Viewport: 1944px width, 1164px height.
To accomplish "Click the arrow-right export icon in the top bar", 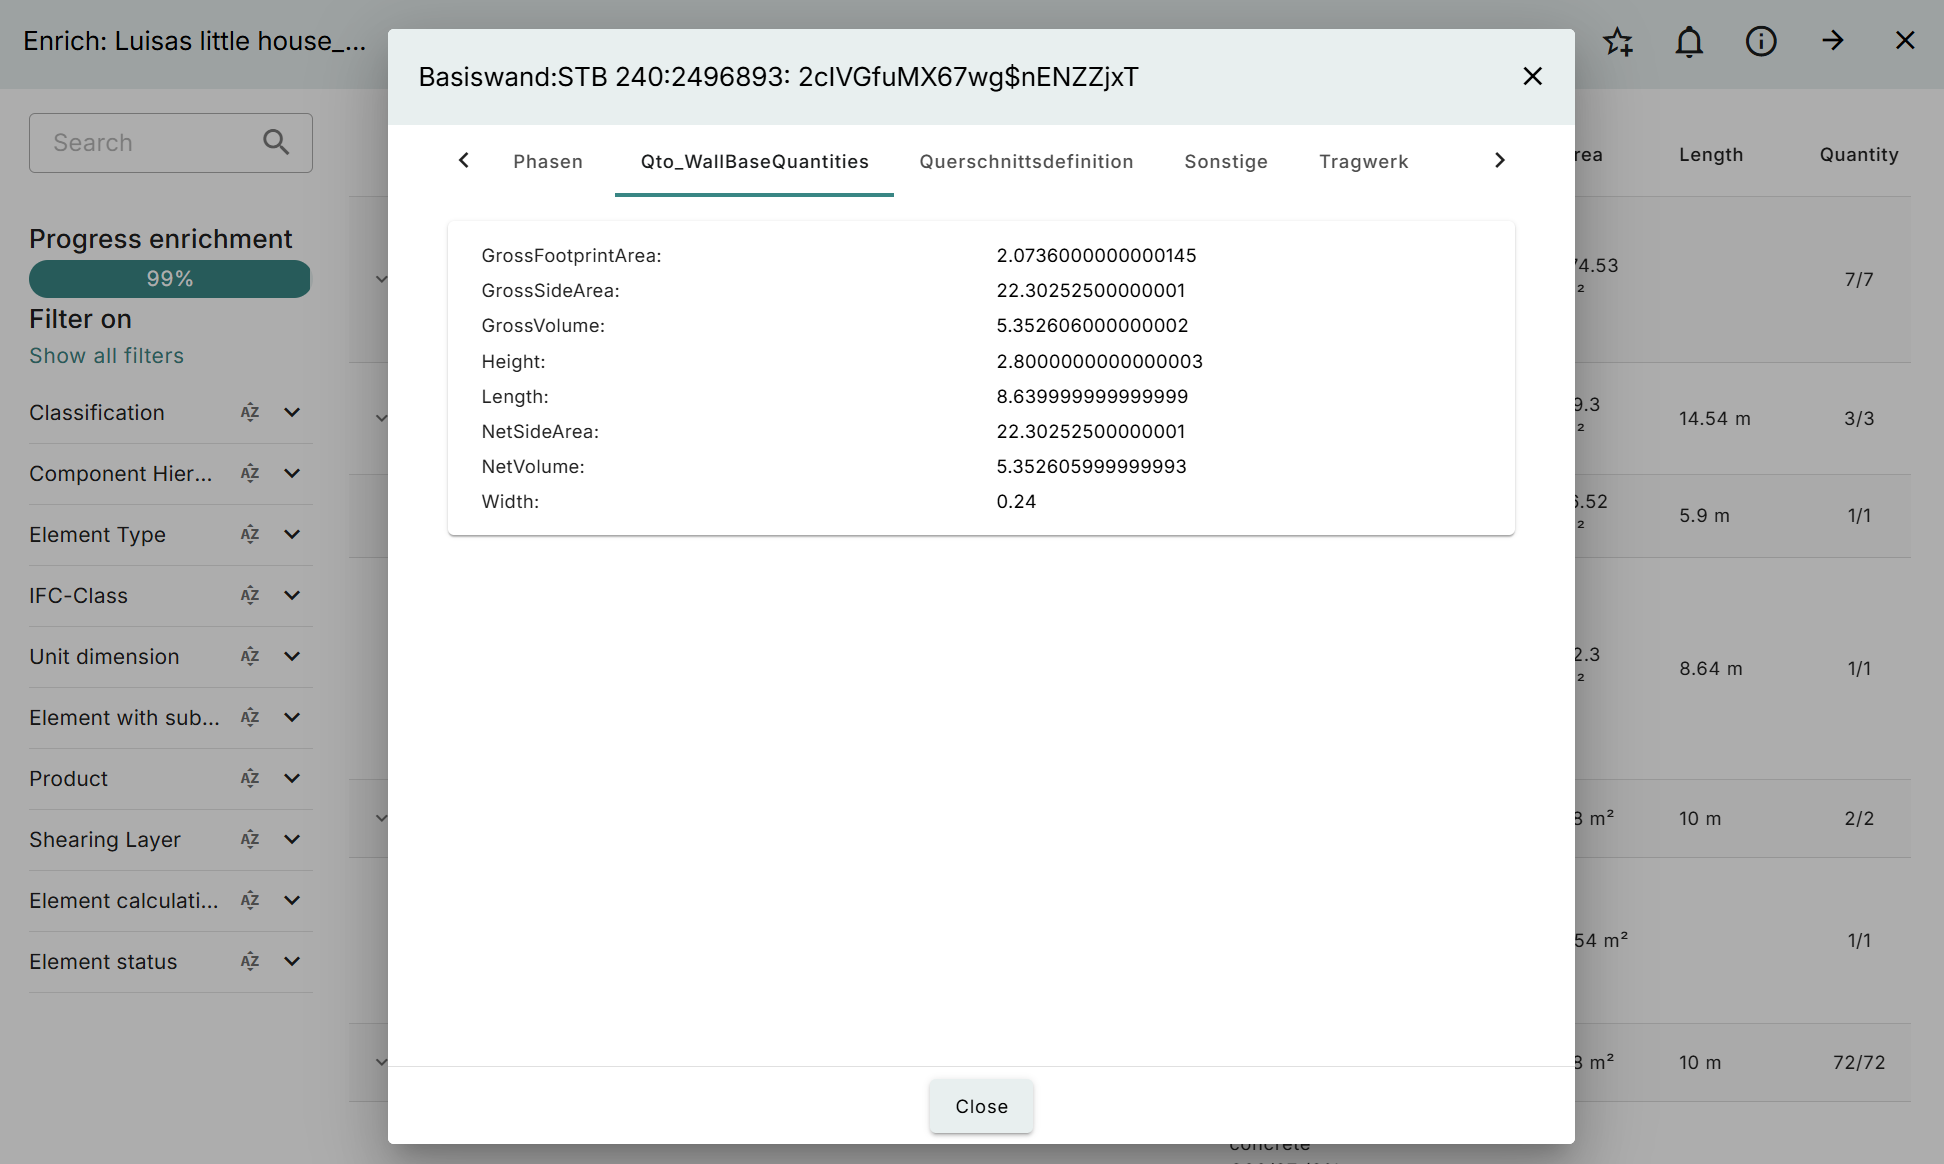I will [1833, 41].
